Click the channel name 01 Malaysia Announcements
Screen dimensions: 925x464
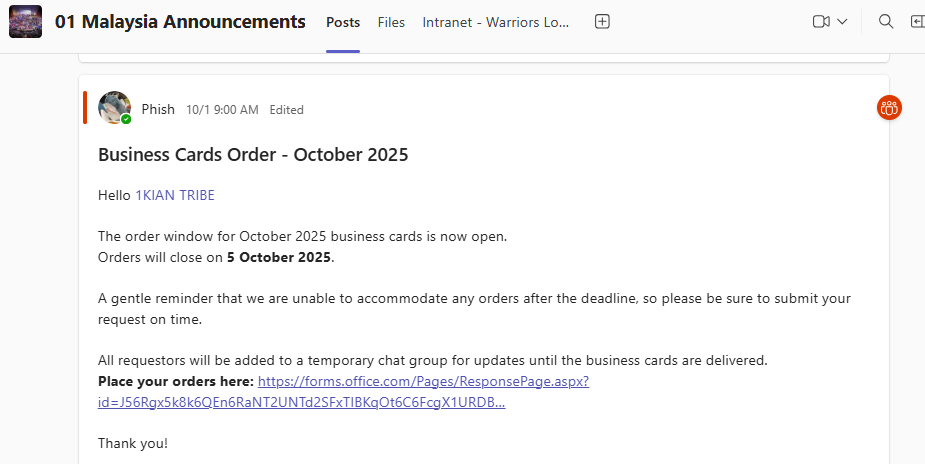[180, 22]
